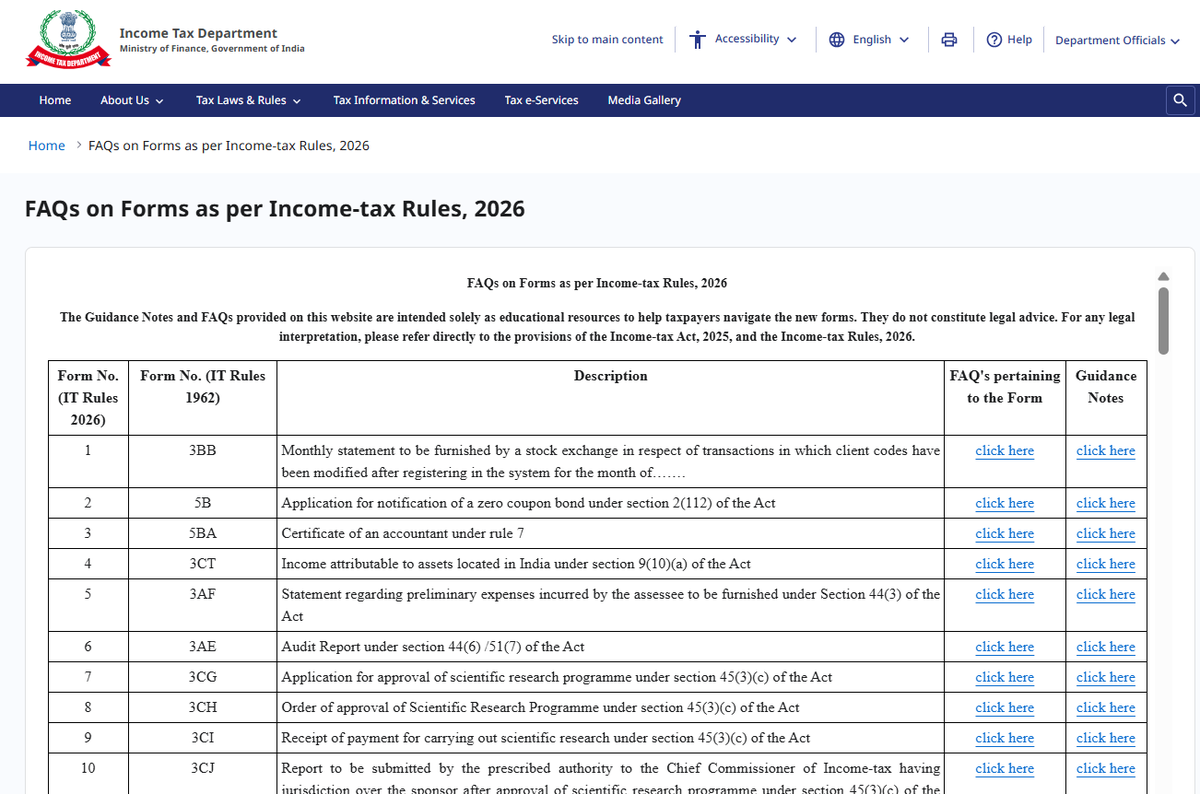
Task: Open Guidance Notes link for form 3BB
Action: (x=1106, y=451)
